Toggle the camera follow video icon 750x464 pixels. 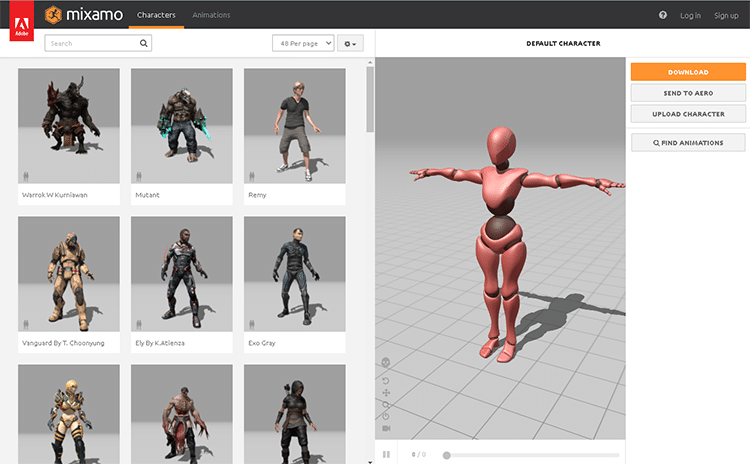(386, 429)
